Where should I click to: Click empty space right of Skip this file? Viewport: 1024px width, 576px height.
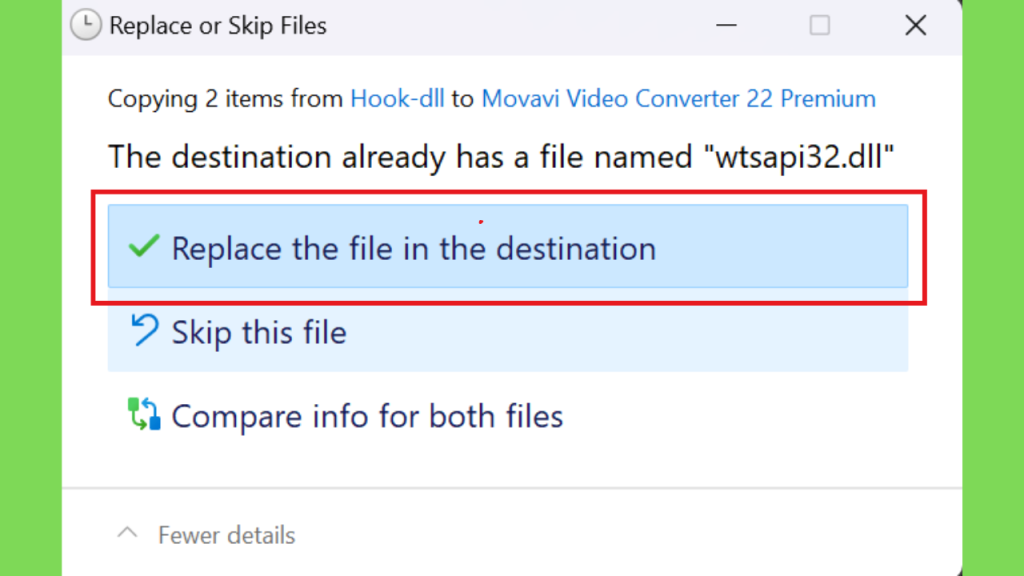pos(627,331)
